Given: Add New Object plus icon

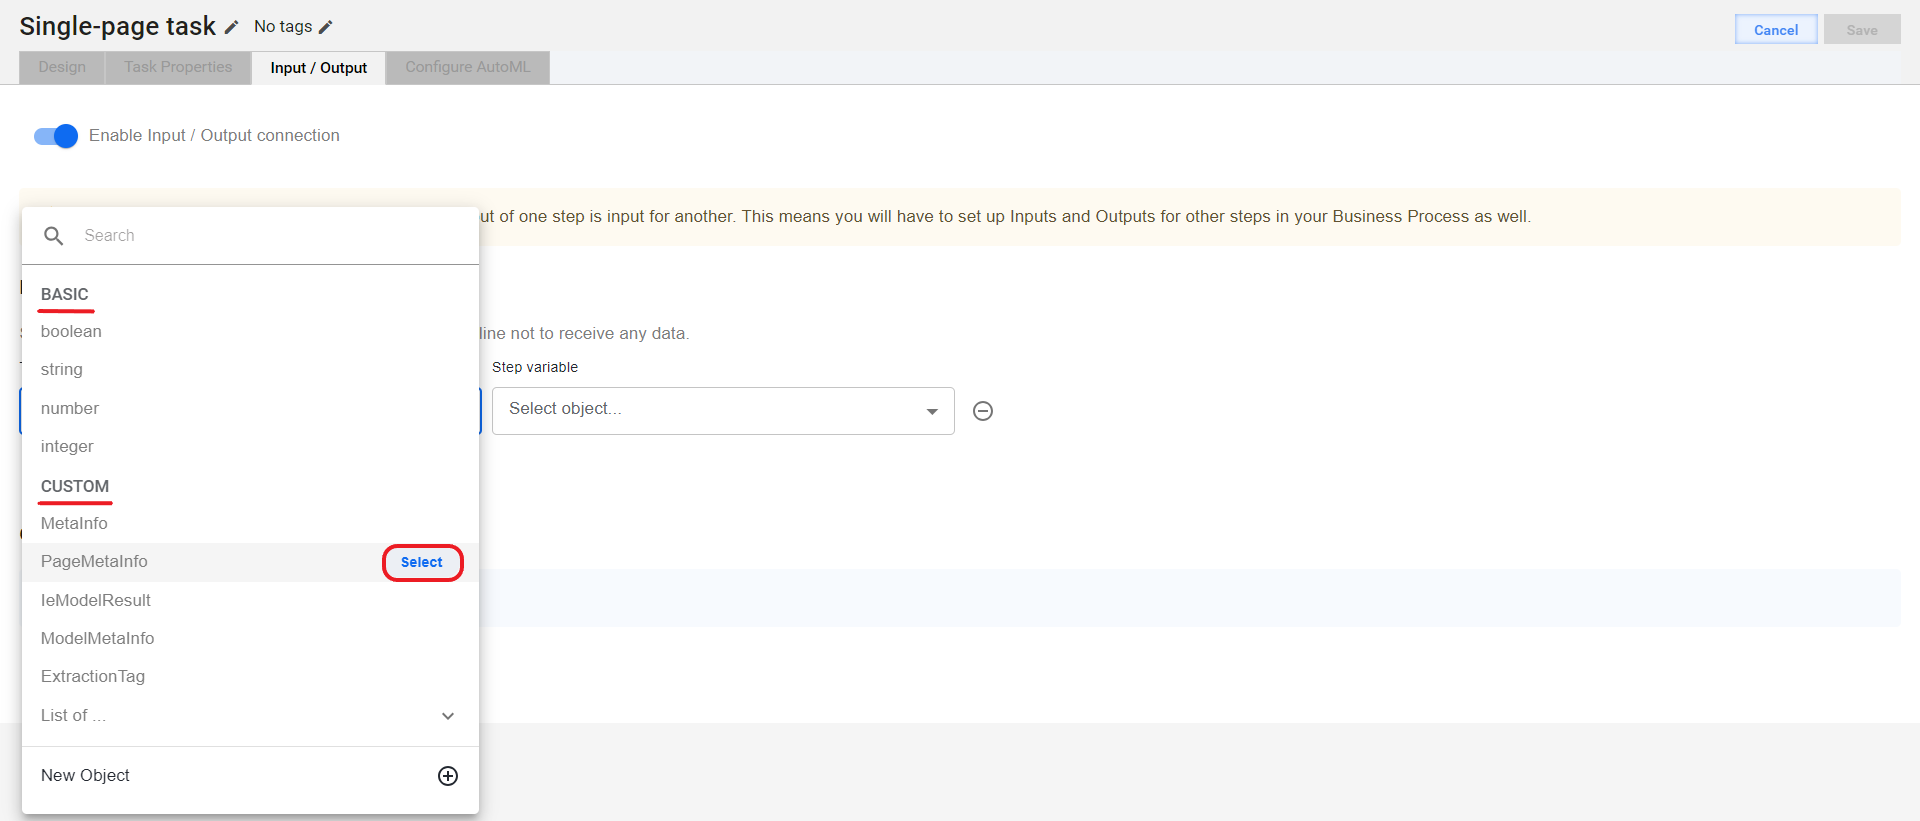Looking at the screenshot, I should [x=448, y=776].
